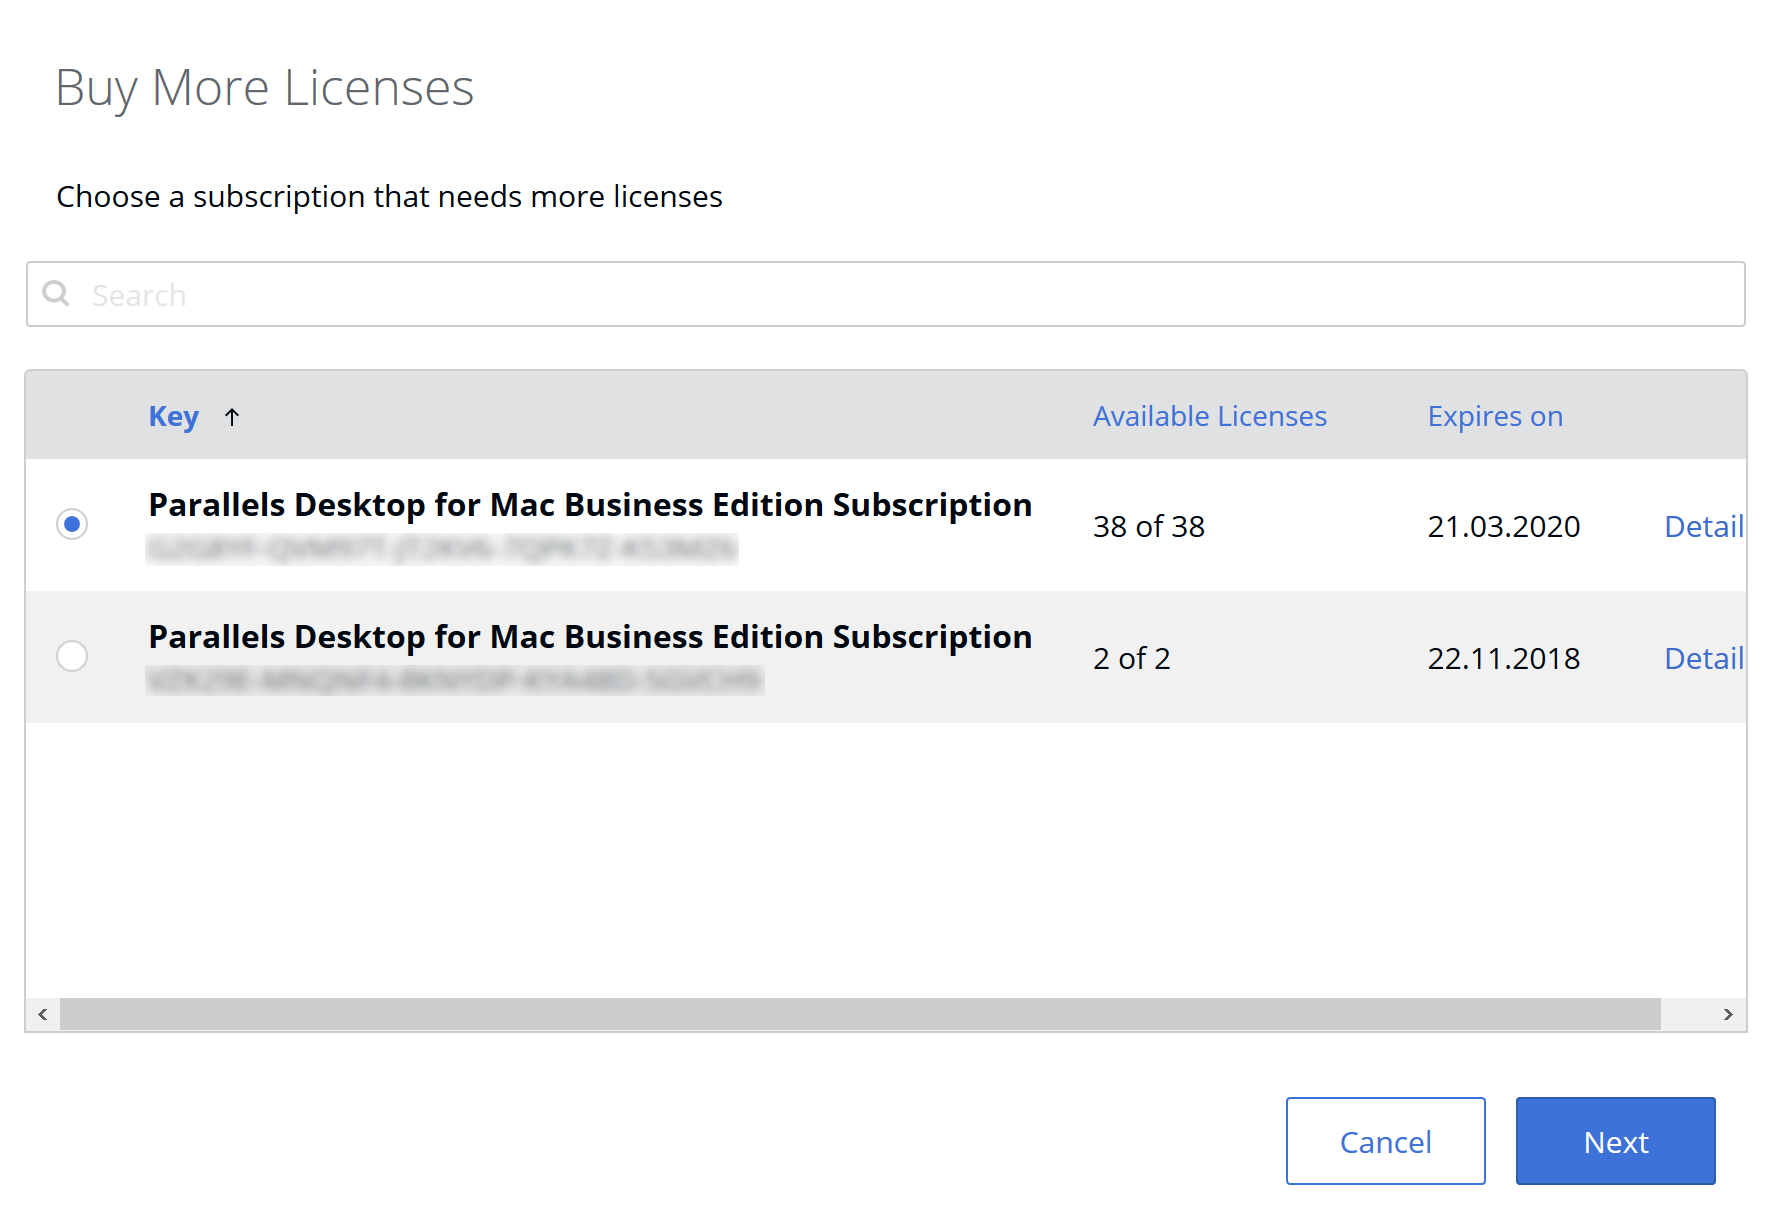Click the 21.03.2020 expiration date cell
Image resolution: width=1765 pixels, height=1209 pixels.
click(x=1503, y=526)
